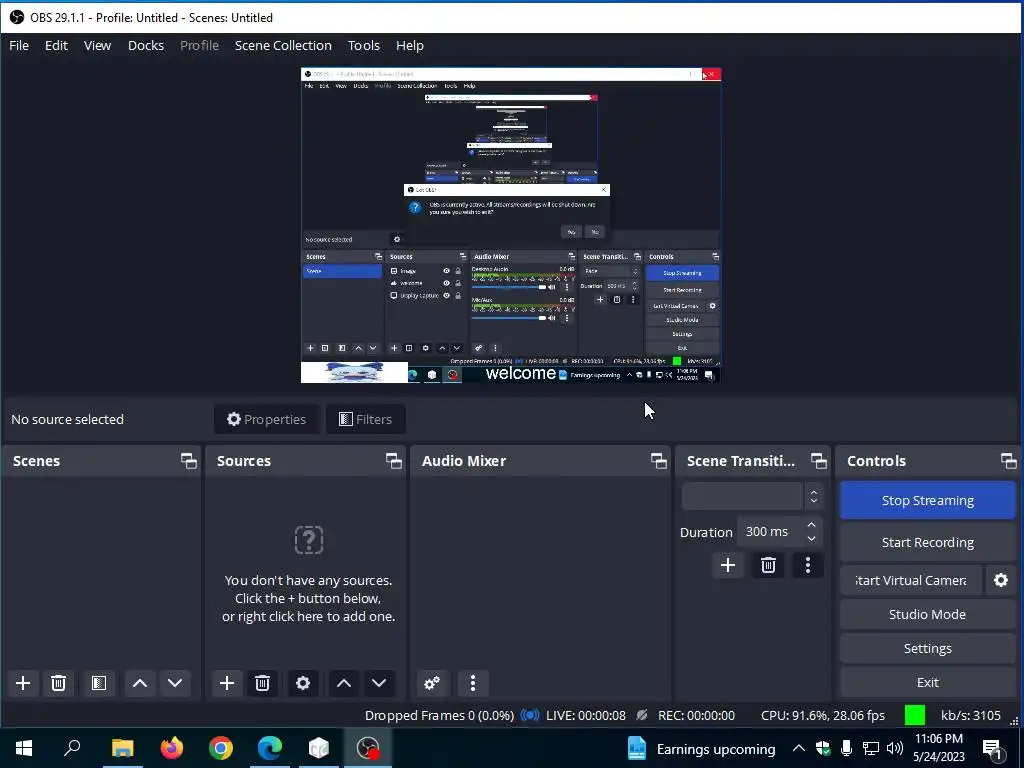Open advanced audio properties gears icon
The height and width of the screenshot is (768, 1024).
[432, 683]
